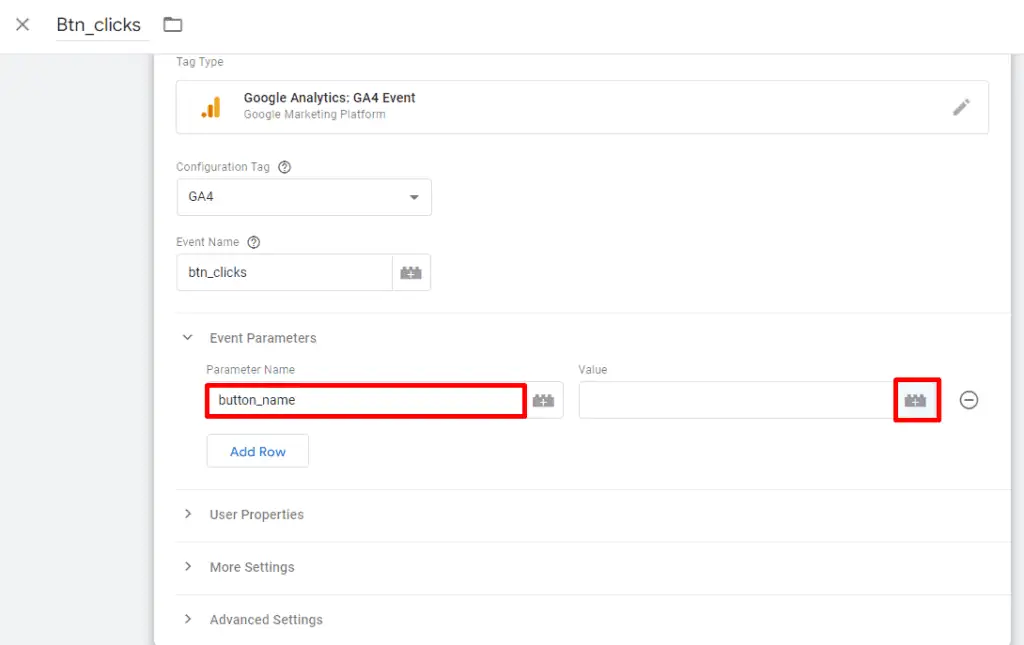
Task: Move tag to folder using folder icon
Action: coord(172,23)
